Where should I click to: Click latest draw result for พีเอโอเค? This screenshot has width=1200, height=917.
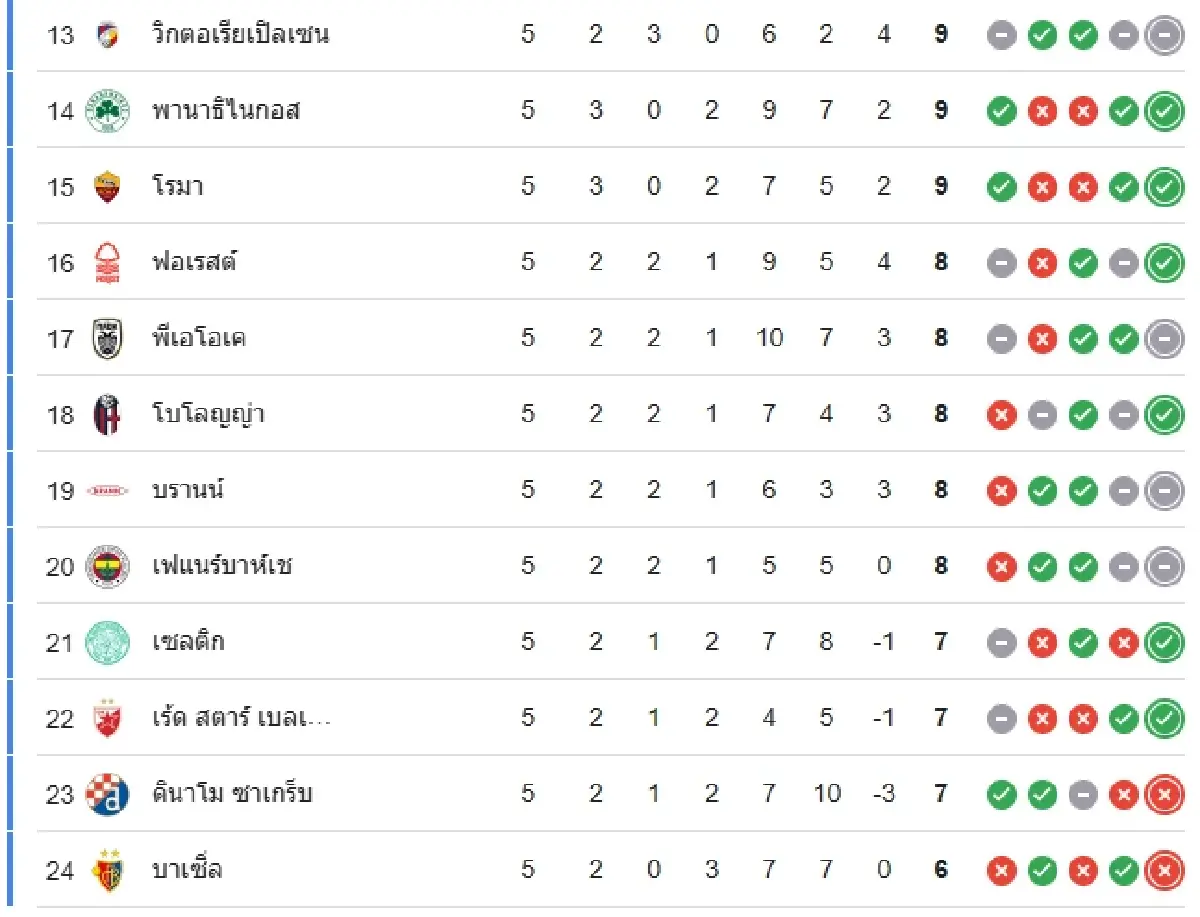(x=1163, y=338)
